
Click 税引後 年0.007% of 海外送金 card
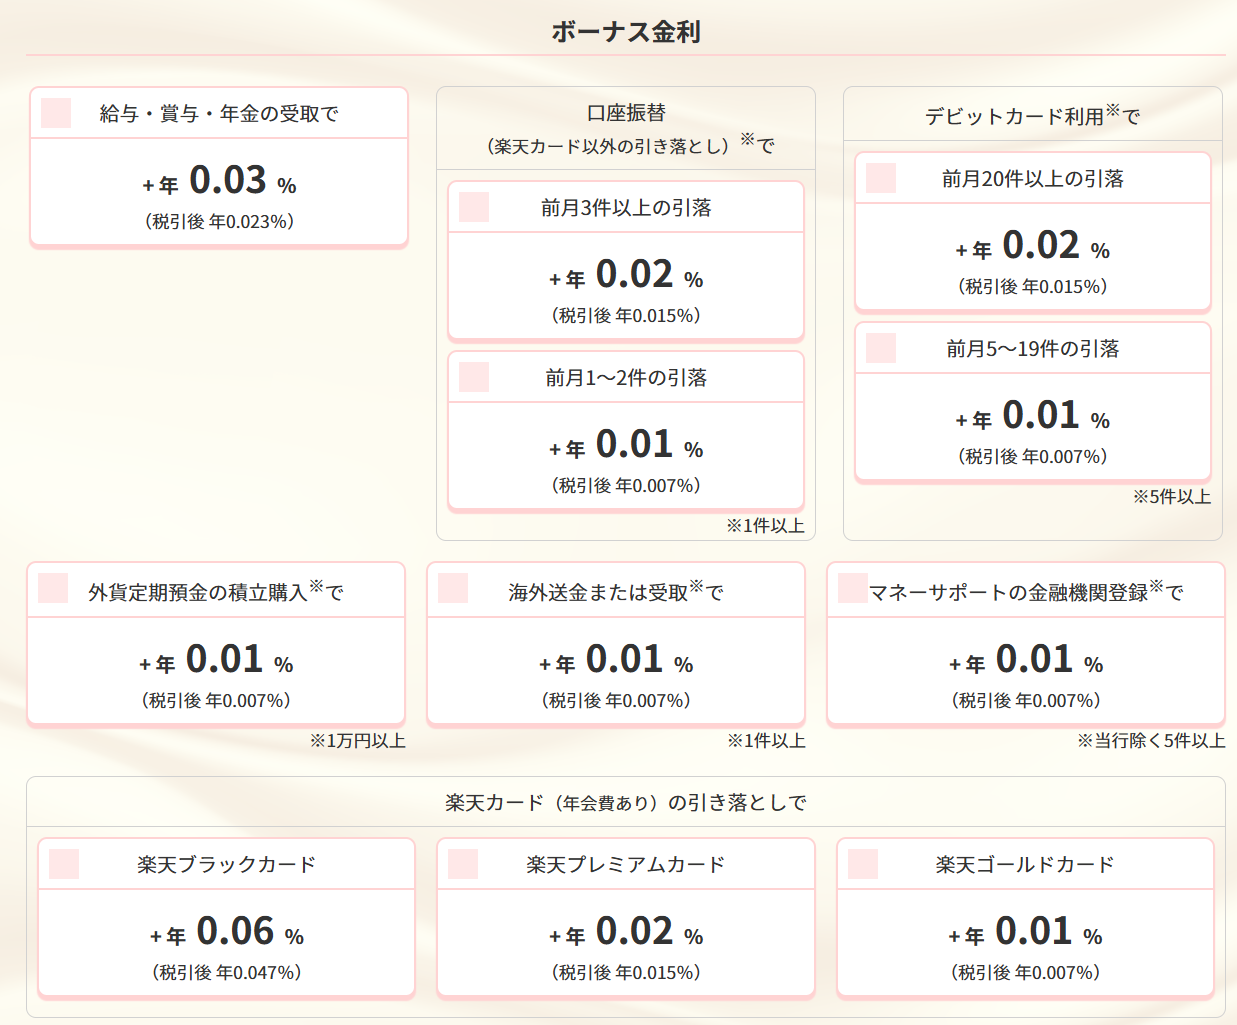[616, 701]
